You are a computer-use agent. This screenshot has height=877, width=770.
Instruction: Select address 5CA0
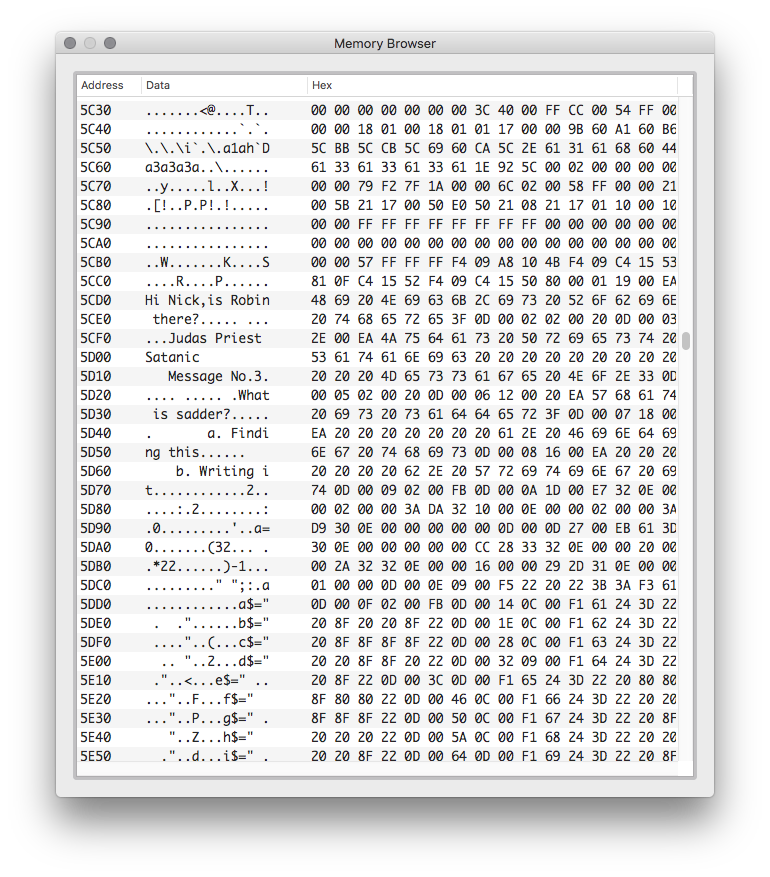(96, 243)
